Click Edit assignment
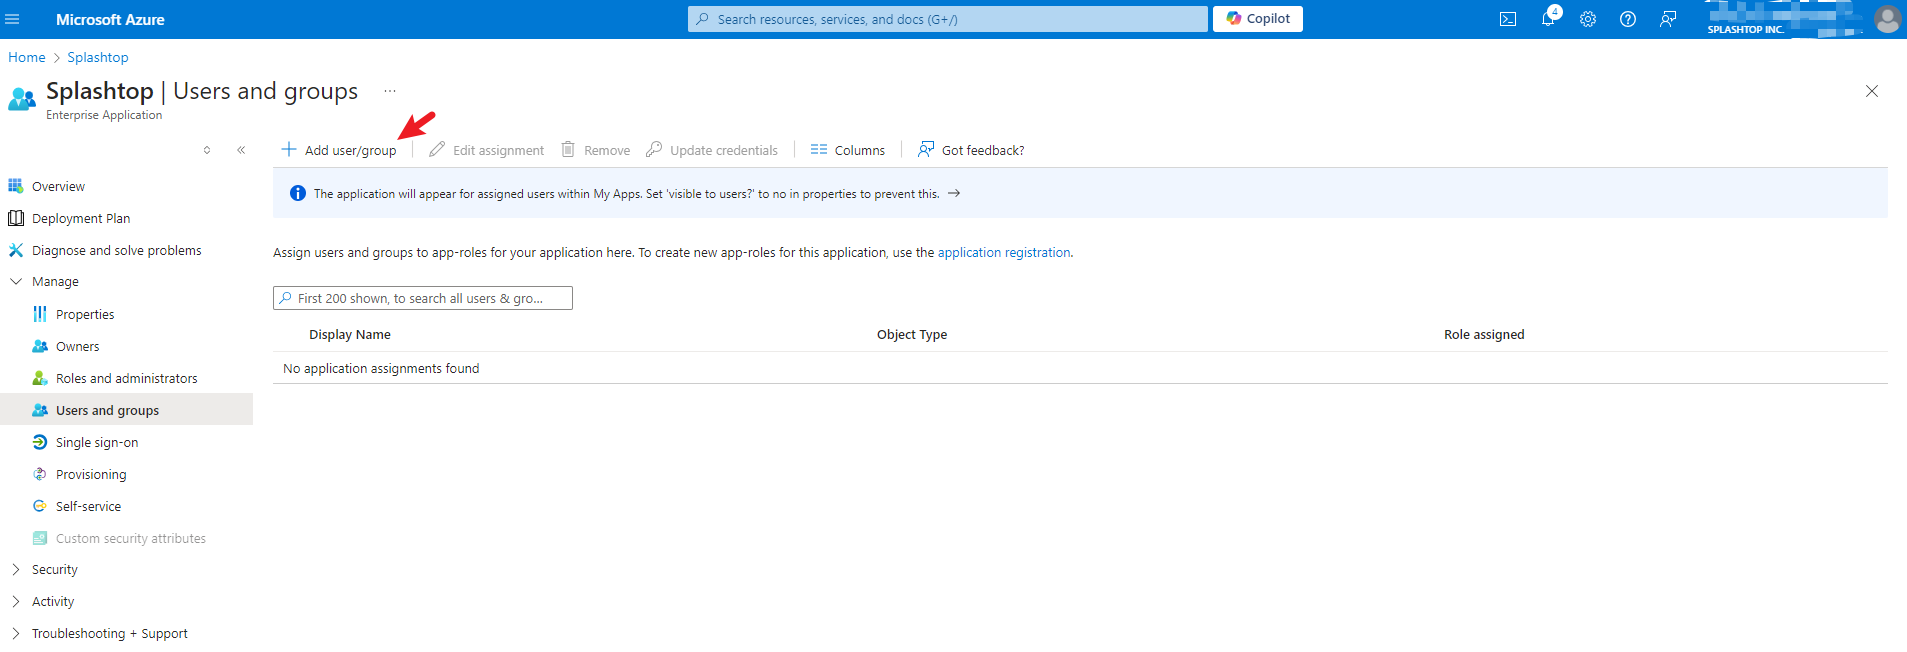The image size is (1907, 652). (x=487, y=150)
